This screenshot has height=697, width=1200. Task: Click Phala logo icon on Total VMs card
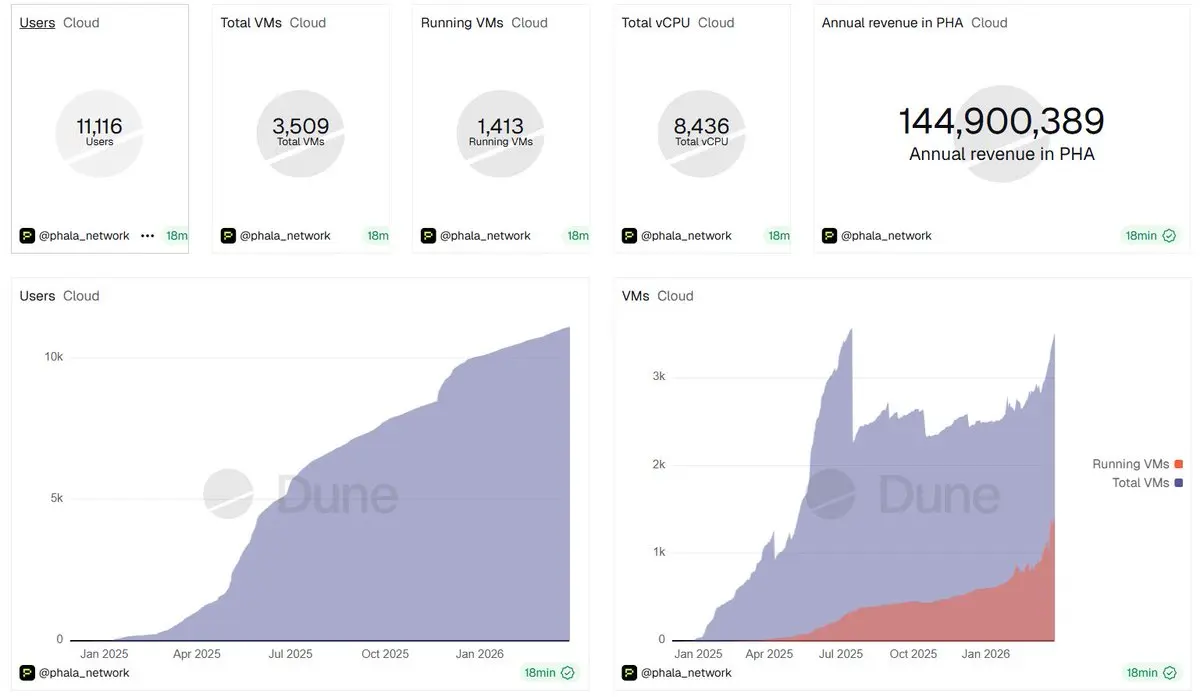[x=228, y=236]
